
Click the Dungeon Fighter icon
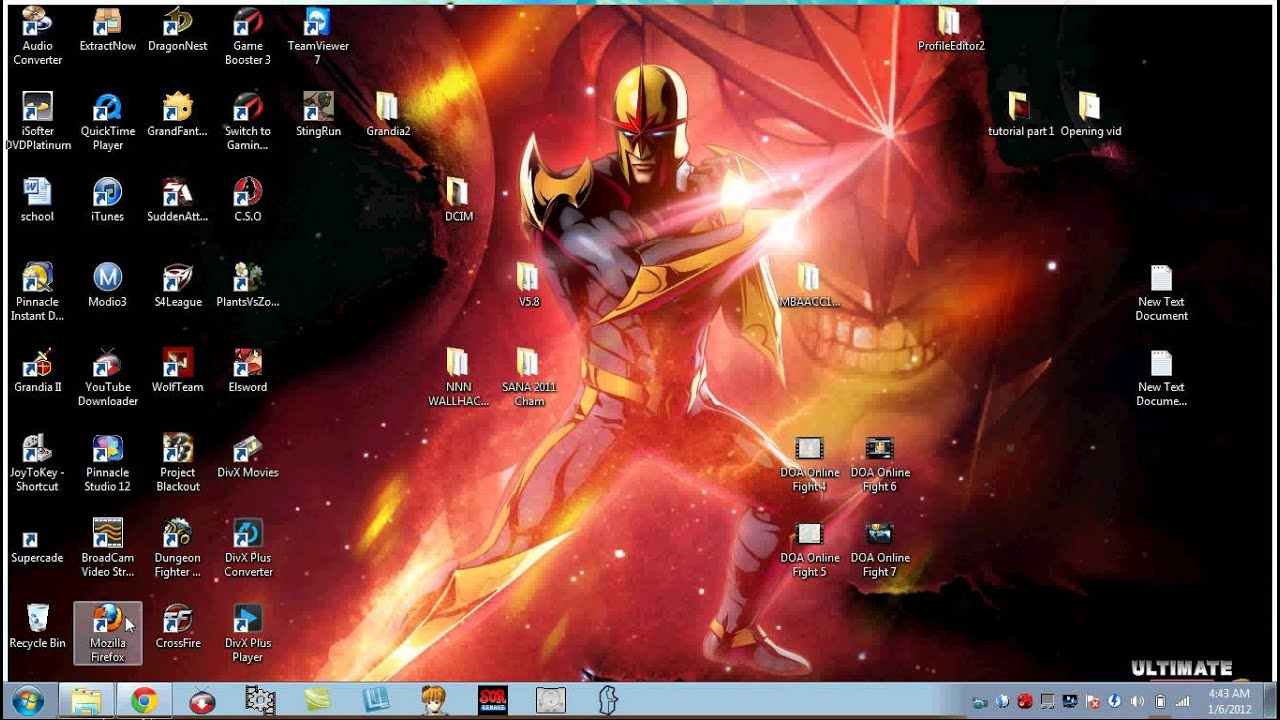click(x=178, y=548)
